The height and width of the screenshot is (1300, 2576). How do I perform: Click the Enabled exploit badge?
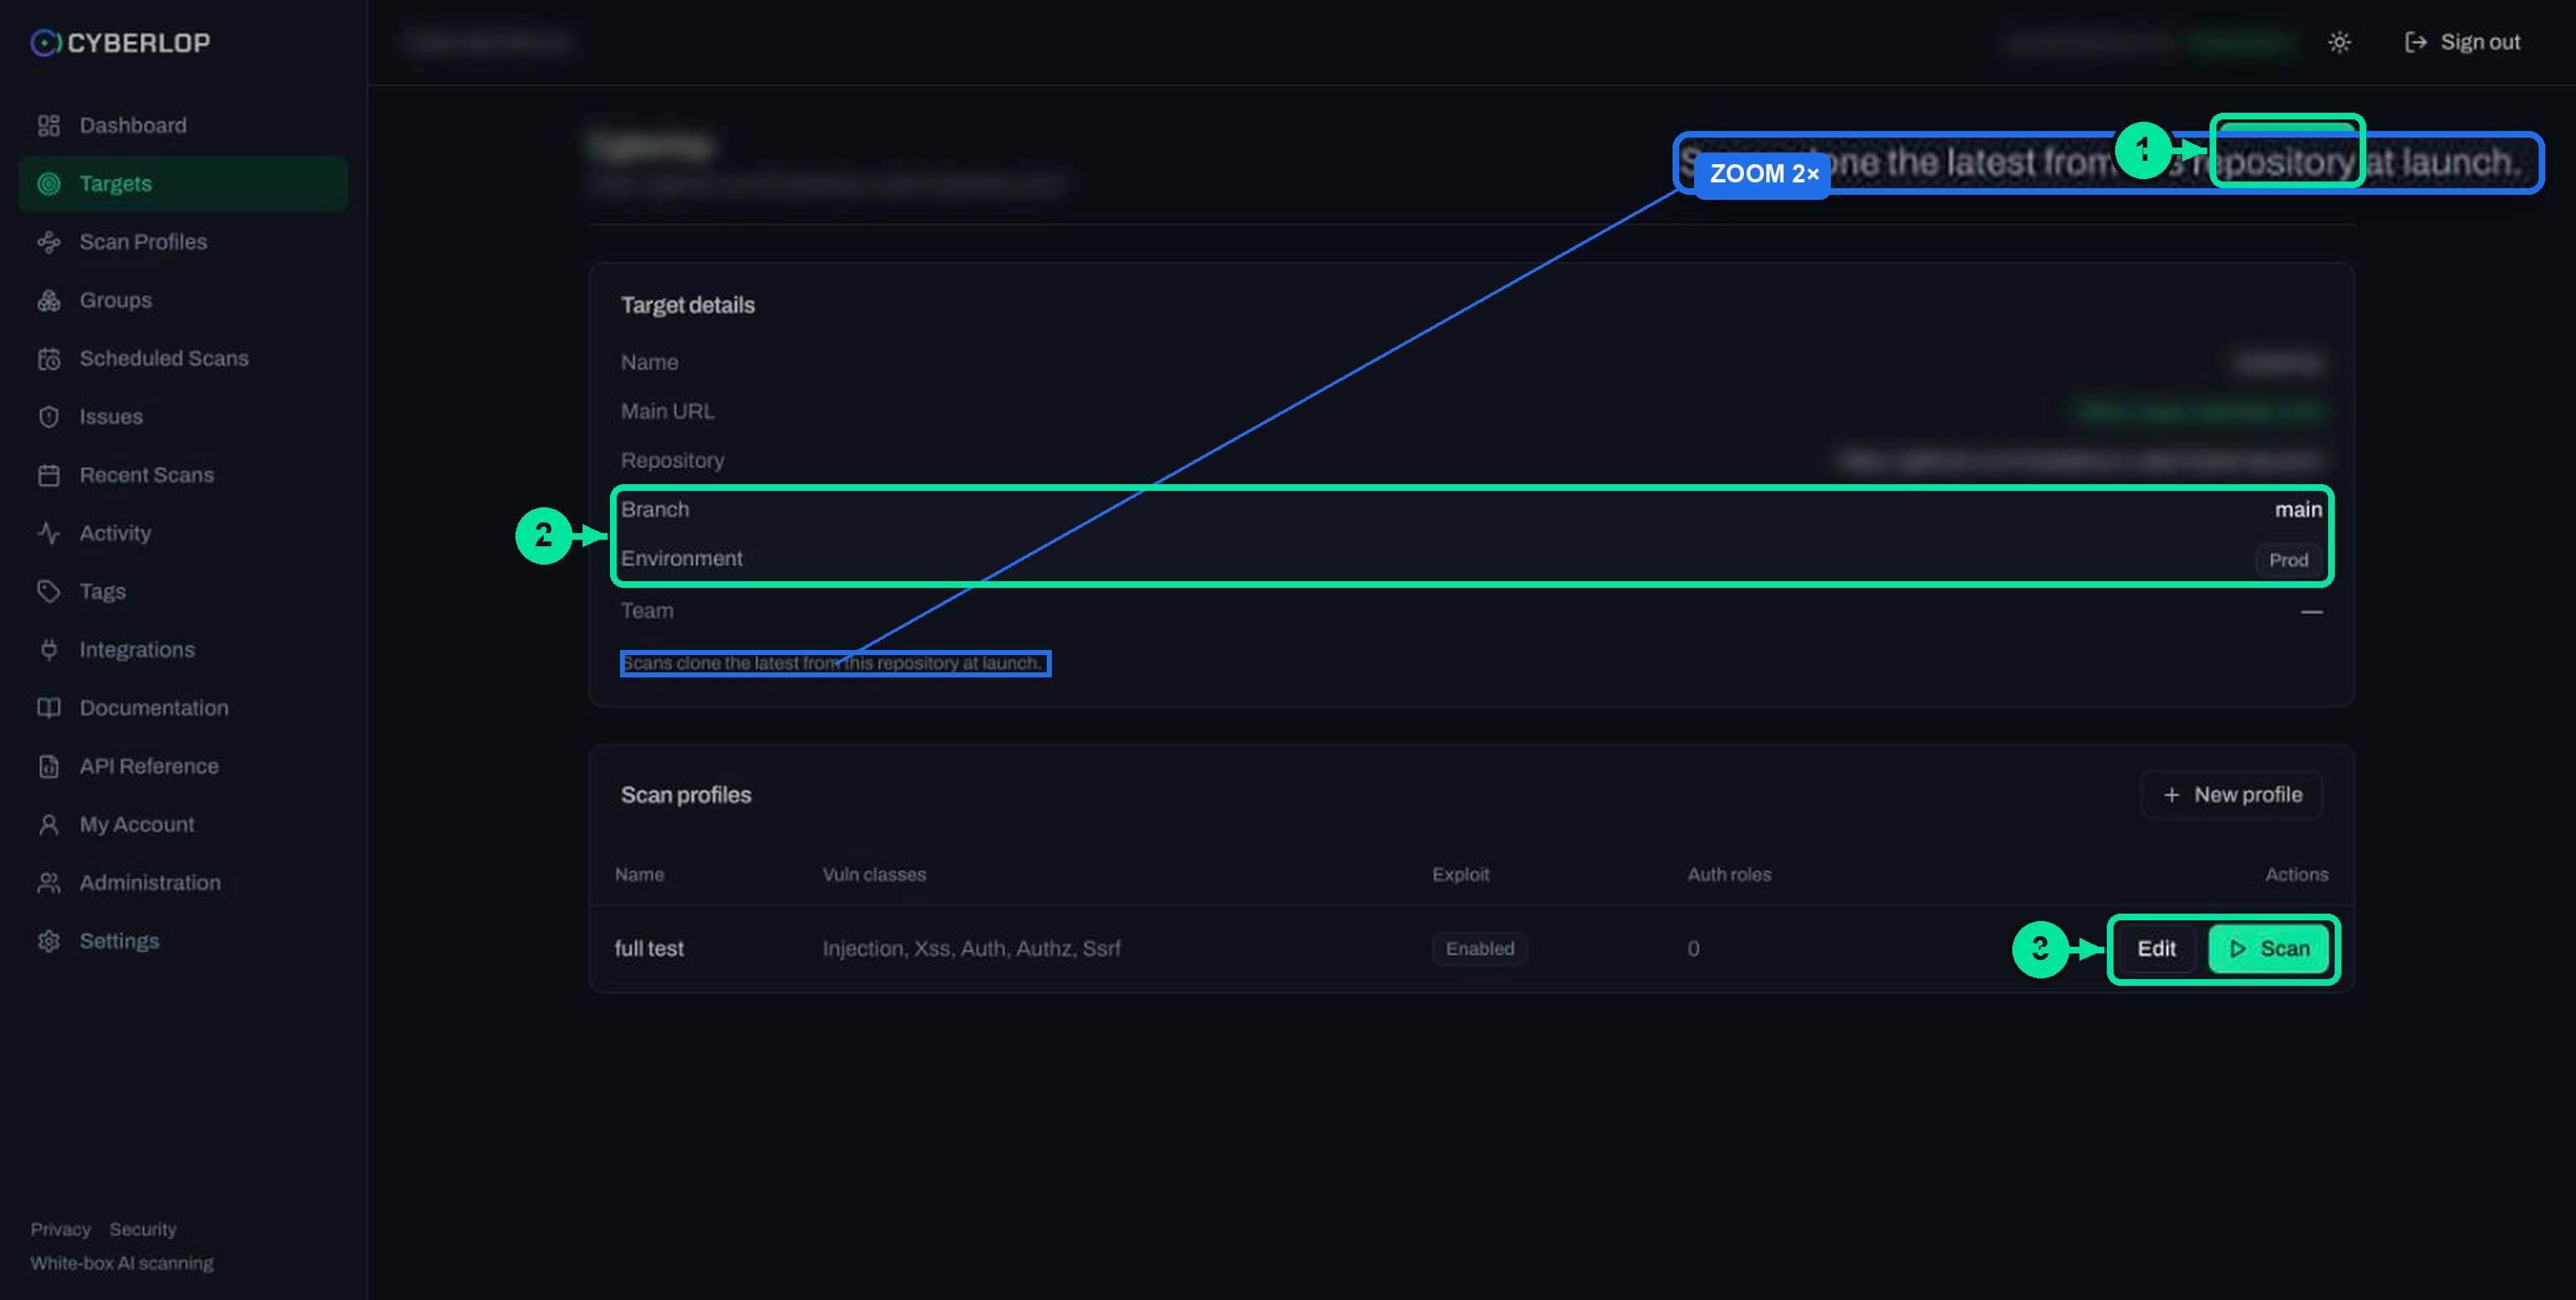point(1479,948)
